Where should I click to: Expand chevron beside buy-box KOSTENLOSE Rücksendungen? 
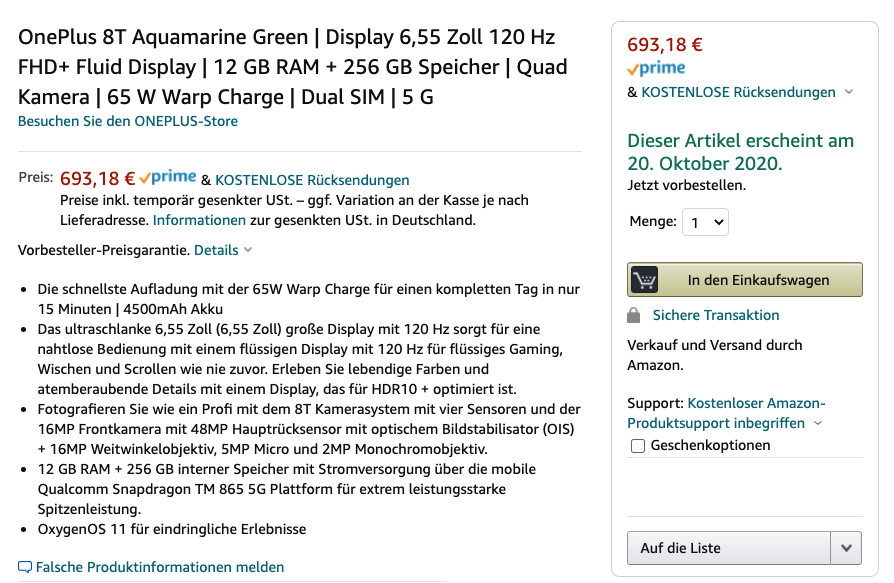849,92
